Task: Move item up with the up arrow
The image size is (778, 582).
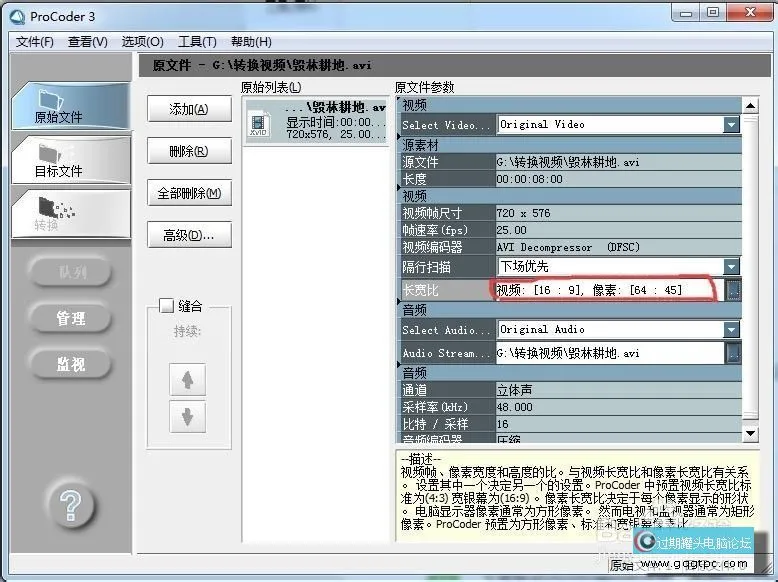Action: pyautogui.click(x=188, y=380)
